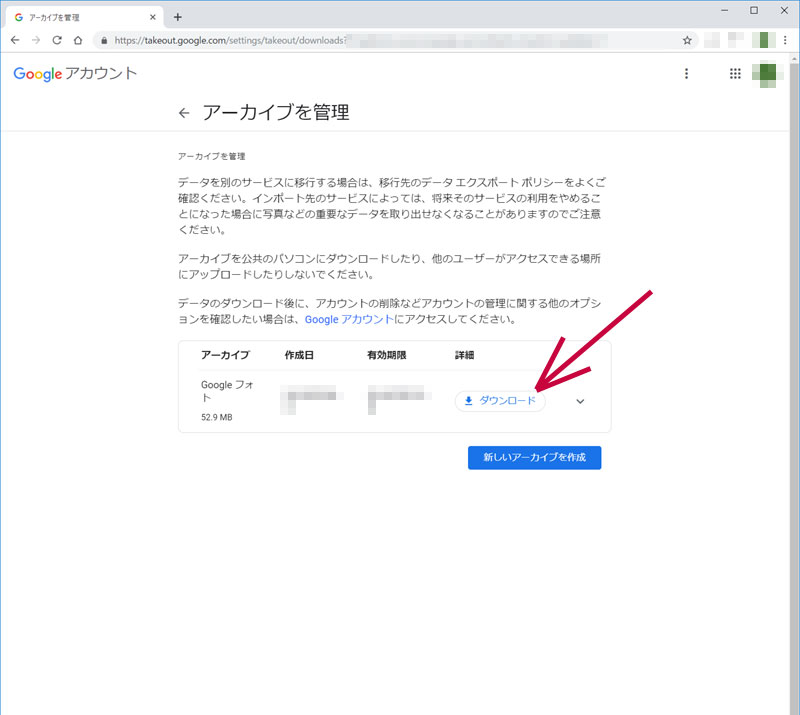
Task: Open a new browser tab
Action: (x=178, y=17)
